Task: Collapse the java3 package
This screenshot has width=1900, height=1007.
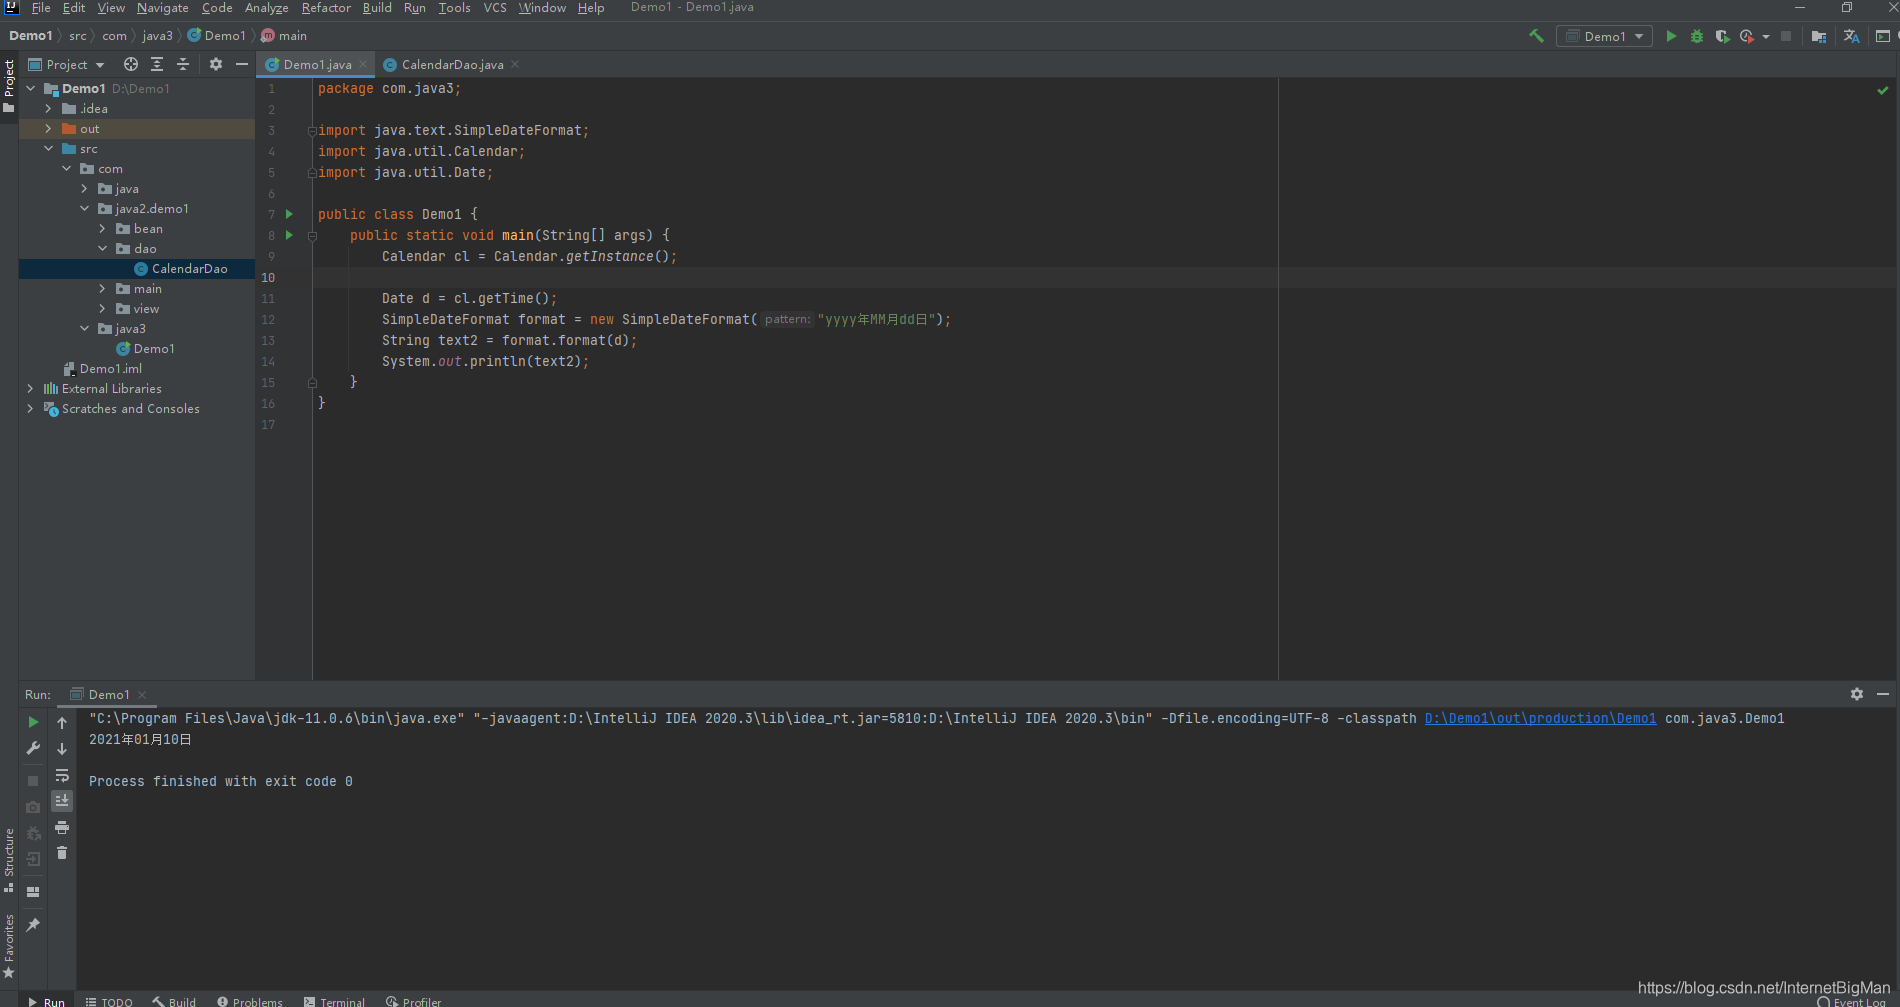Action: coord(85,328)
